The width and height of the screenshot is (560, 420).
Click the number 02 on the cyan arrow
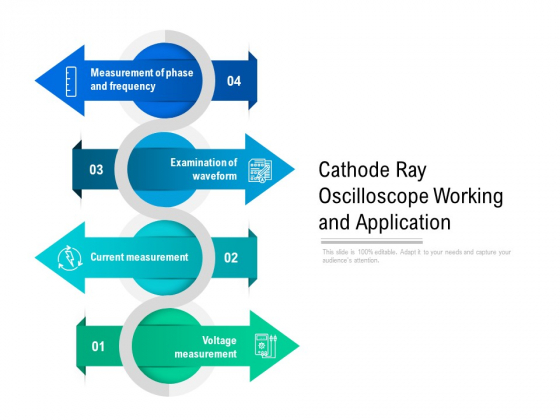tap(231, 258)
